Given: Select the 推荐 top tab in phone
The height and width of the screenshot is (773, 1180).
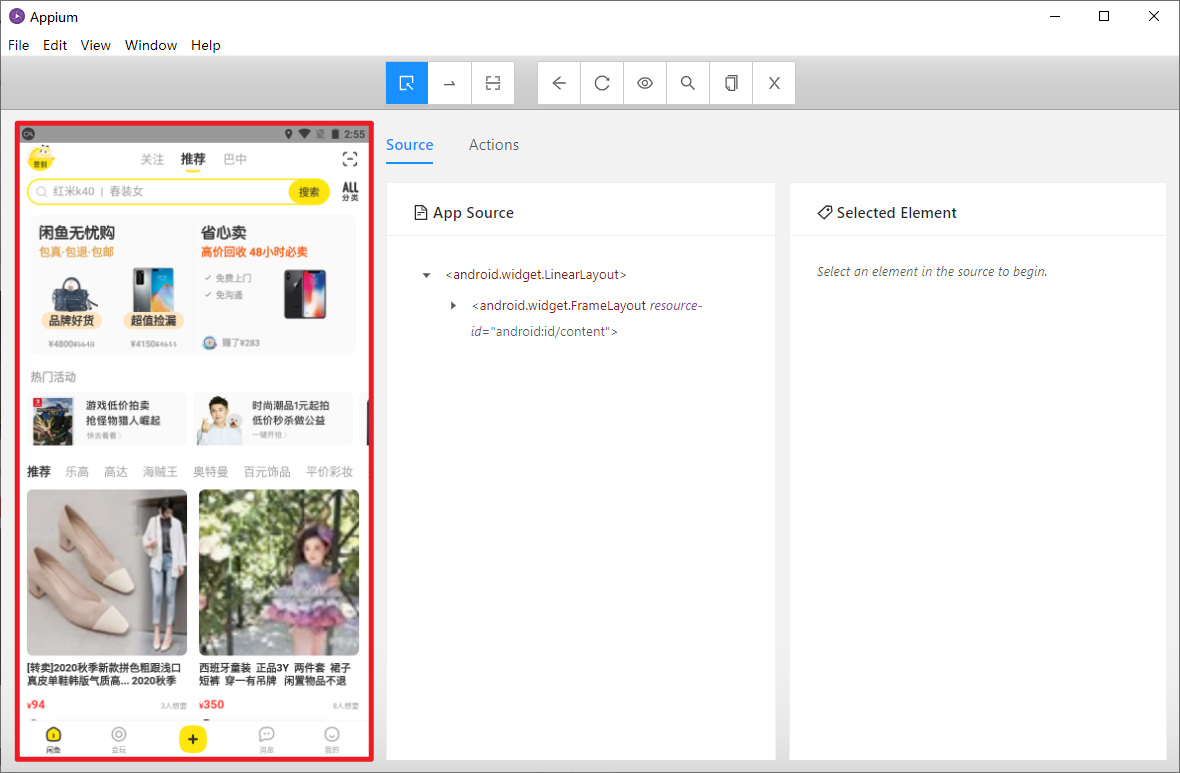Looking at the screenshot, I should (x=193, y=159).
